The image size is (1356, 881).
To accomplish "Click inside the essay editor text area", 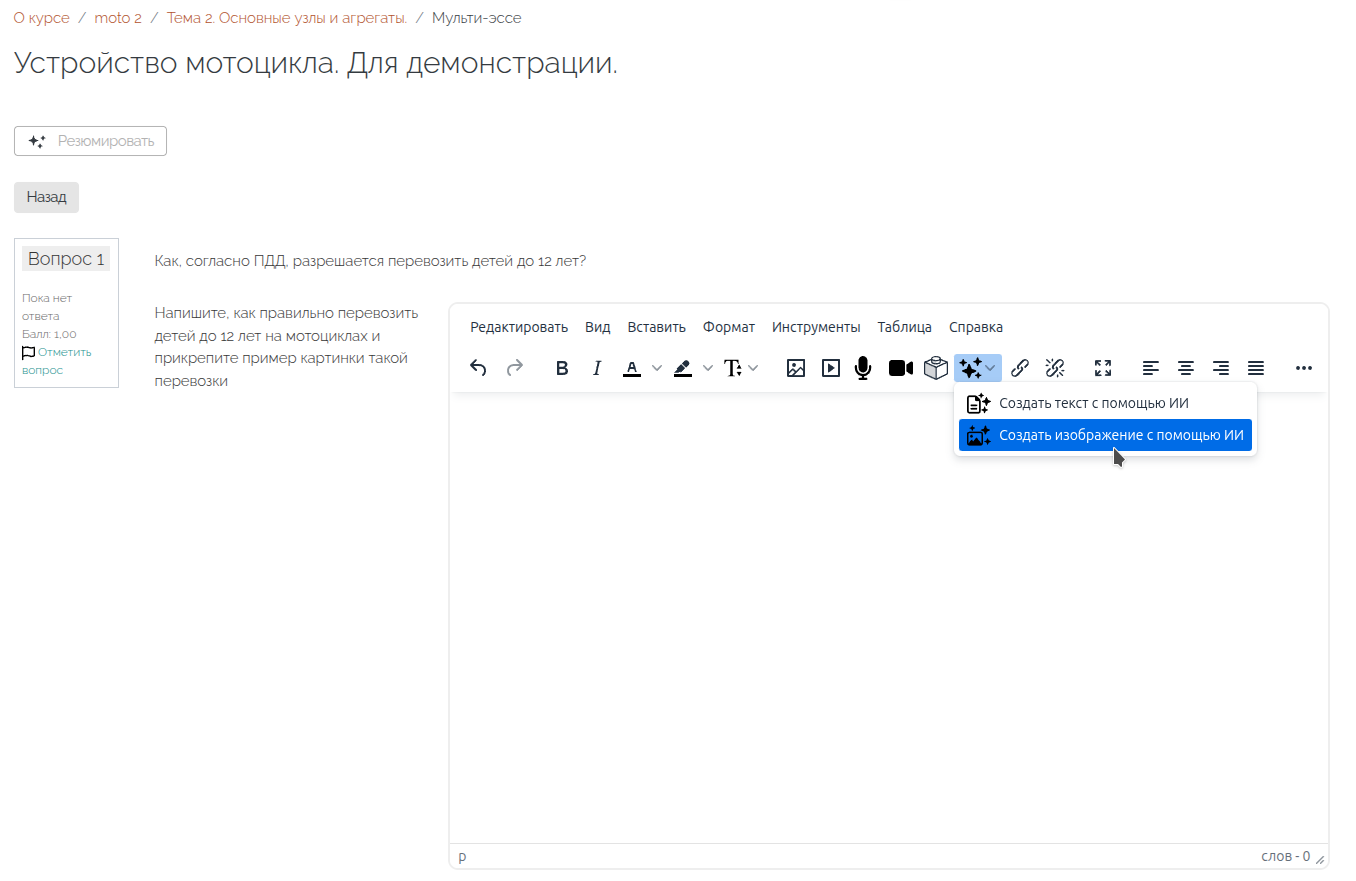I will point(889,617).
